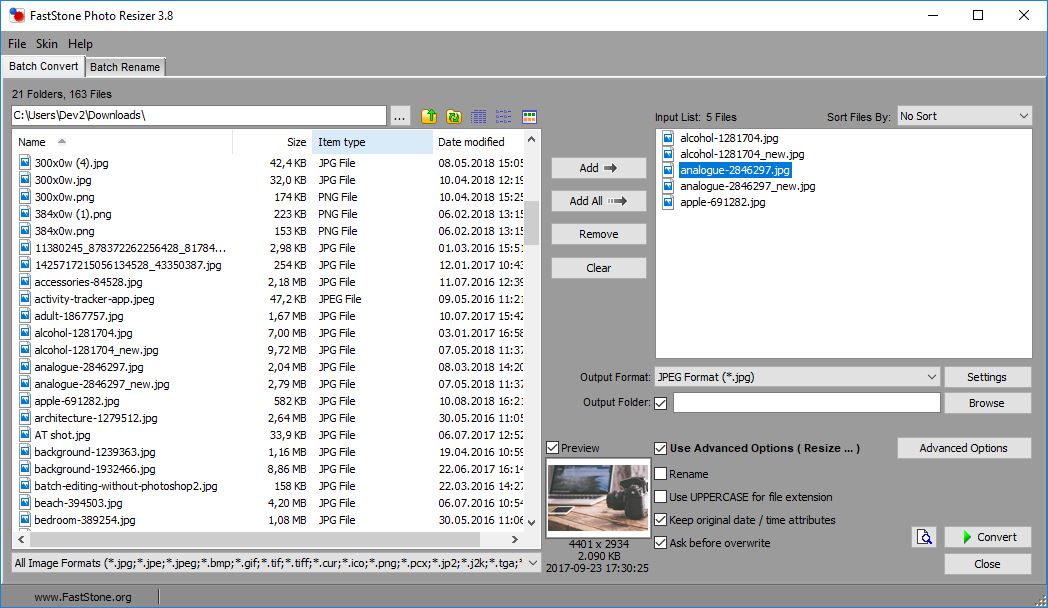Click Input List icon beside alcohol-1281704.jpg
1048x608 pixels.
point(668,138)
